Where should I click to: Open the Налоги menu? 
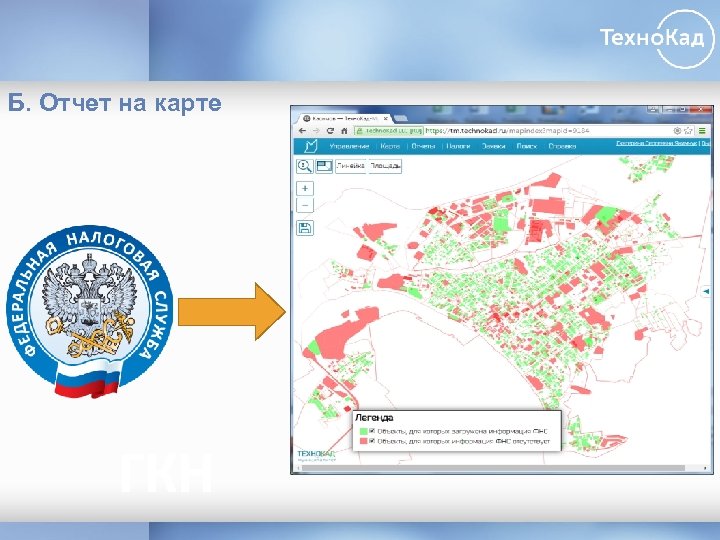click(458, 146)
